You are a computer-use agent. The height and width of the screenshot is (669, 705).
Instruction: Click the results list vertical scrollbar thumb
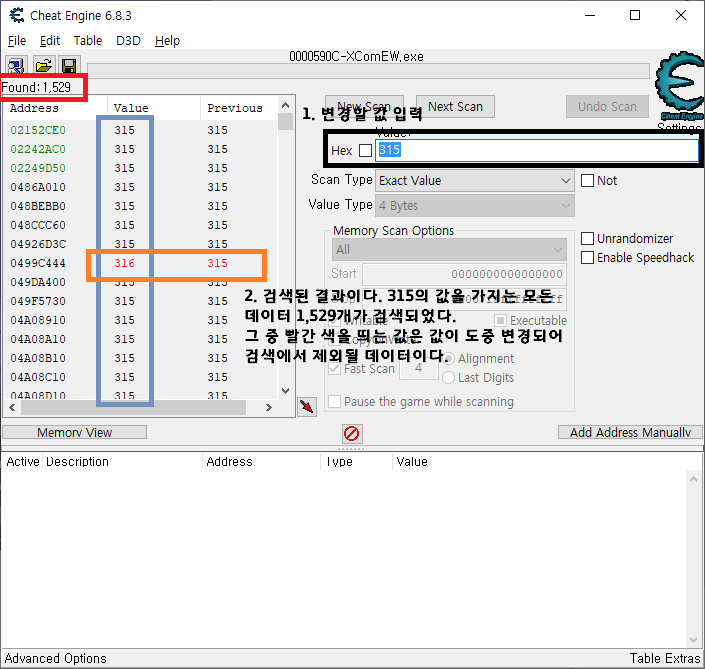point(285,121)
